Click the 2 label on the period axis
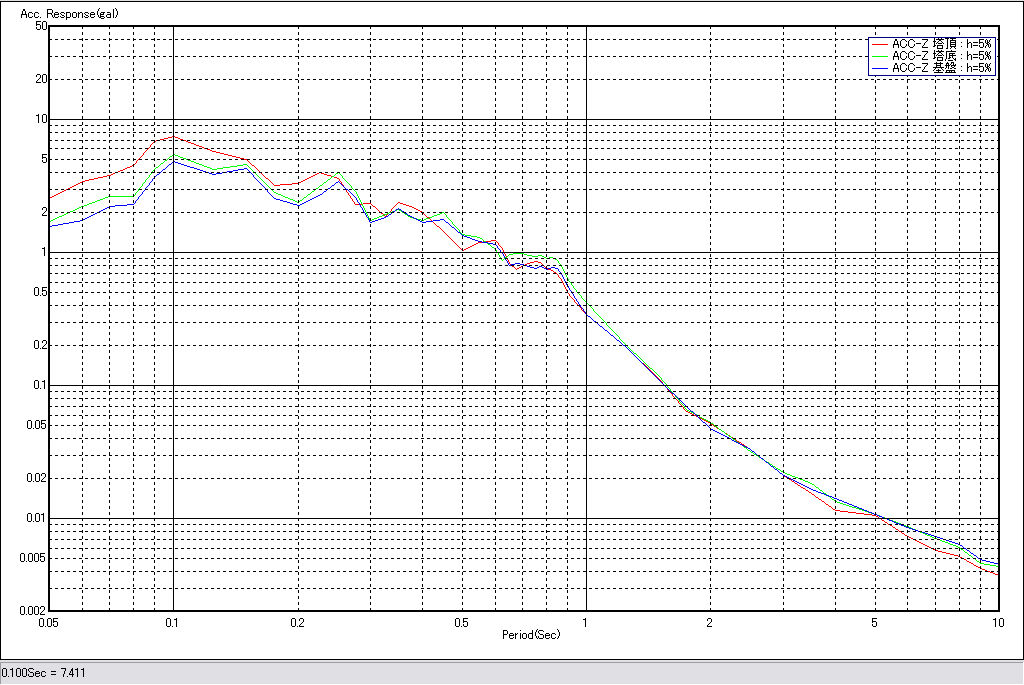The height and width of the screenshot is (685, 1024). [x=709, y=622]
